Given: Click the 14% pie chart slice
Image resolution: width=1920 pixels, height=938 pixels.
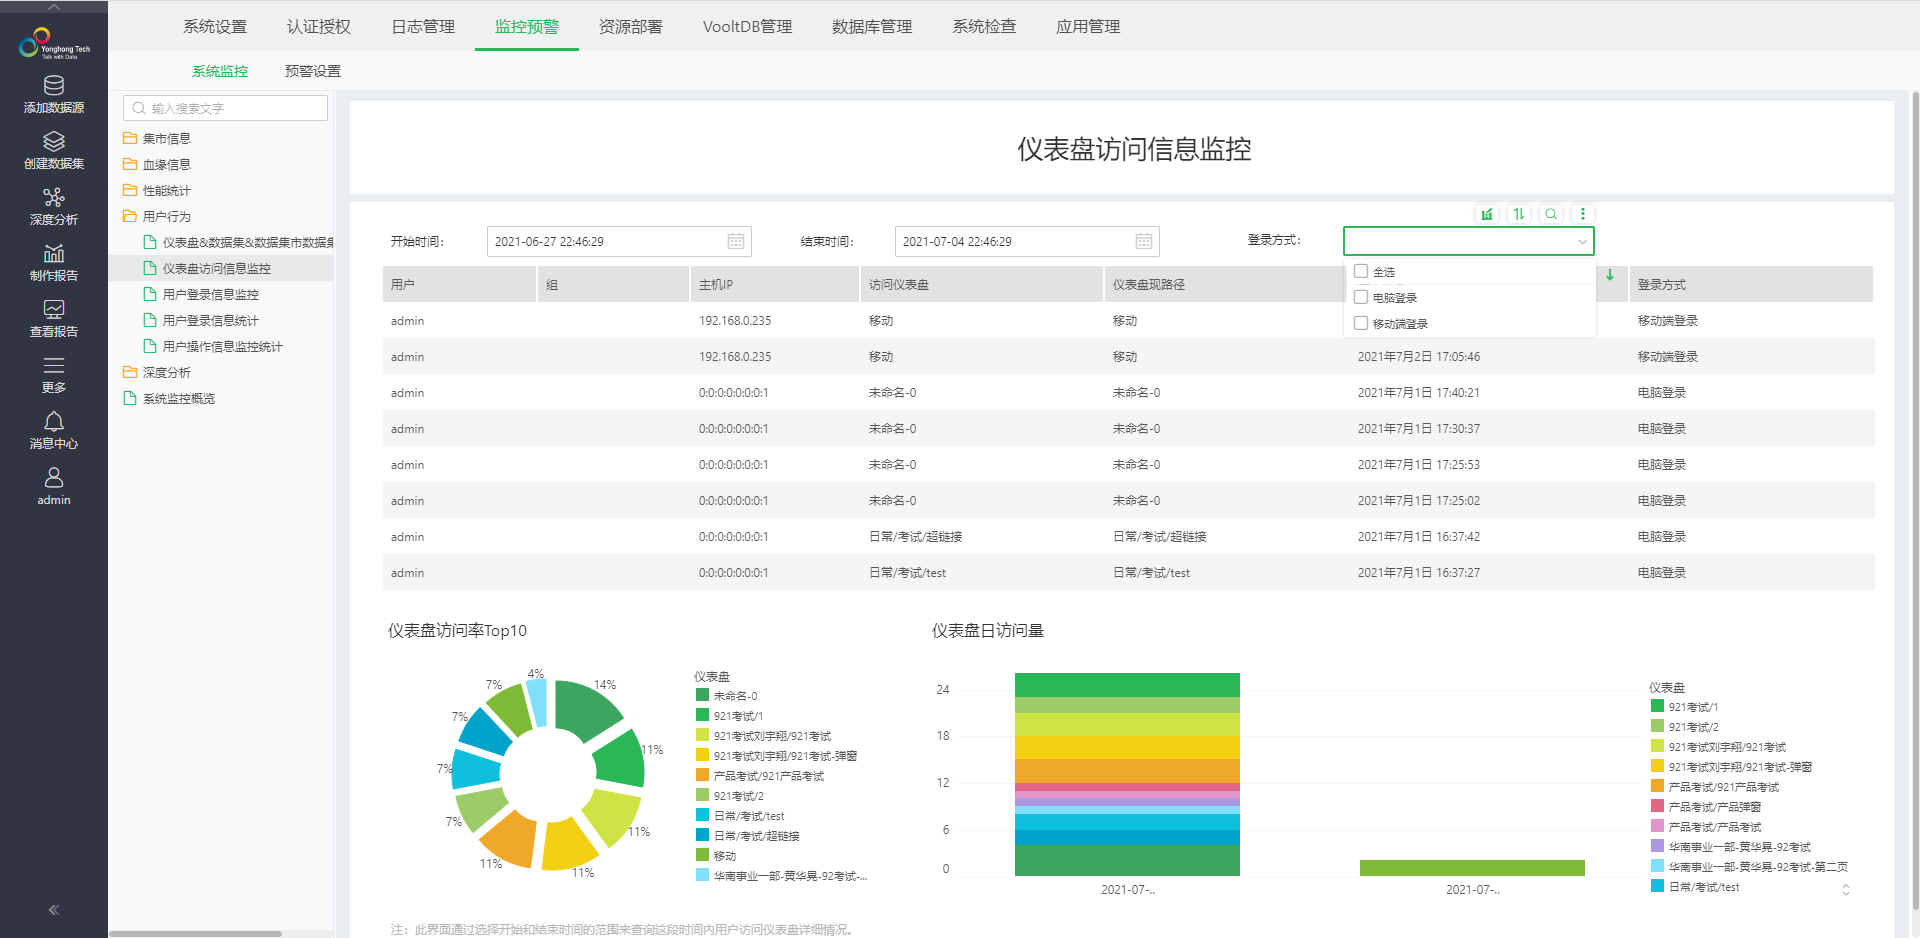Looking at the screenshot, I should click(x=586, y=708).
